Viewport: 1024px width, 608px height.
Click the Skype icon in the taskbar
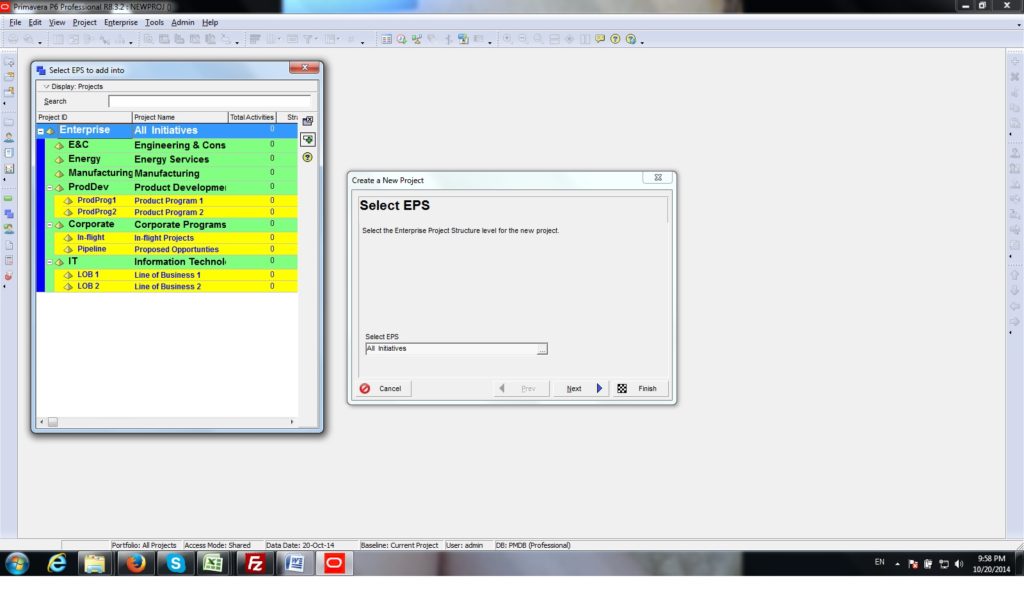coord(176,564)
